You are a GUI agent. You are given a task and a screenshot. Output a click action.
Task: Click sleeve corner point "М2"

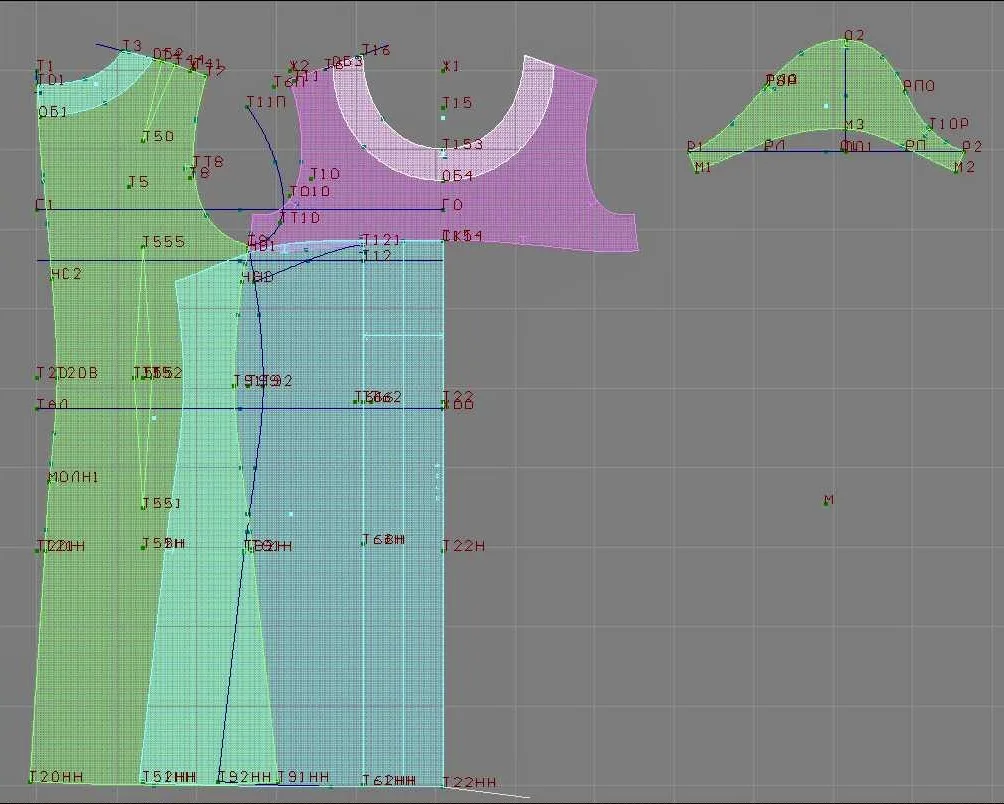tap(964, 168)
